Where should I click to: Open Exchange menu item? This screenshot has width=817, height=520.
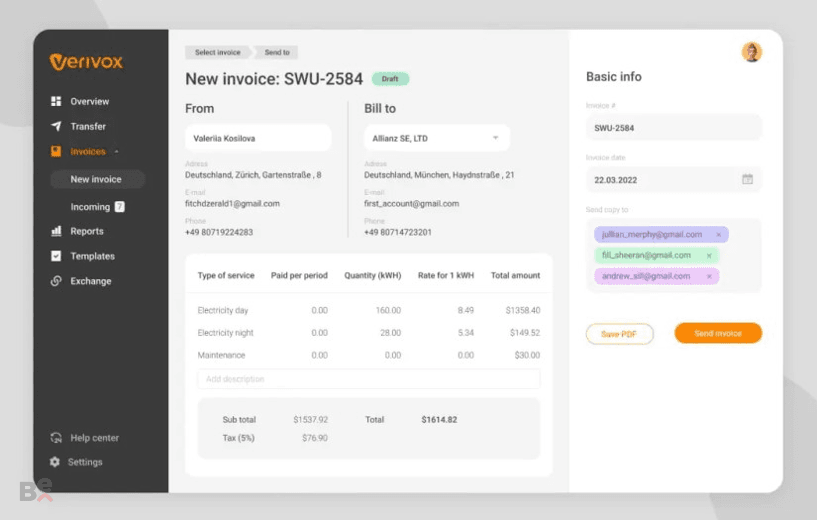pos(91,281)
